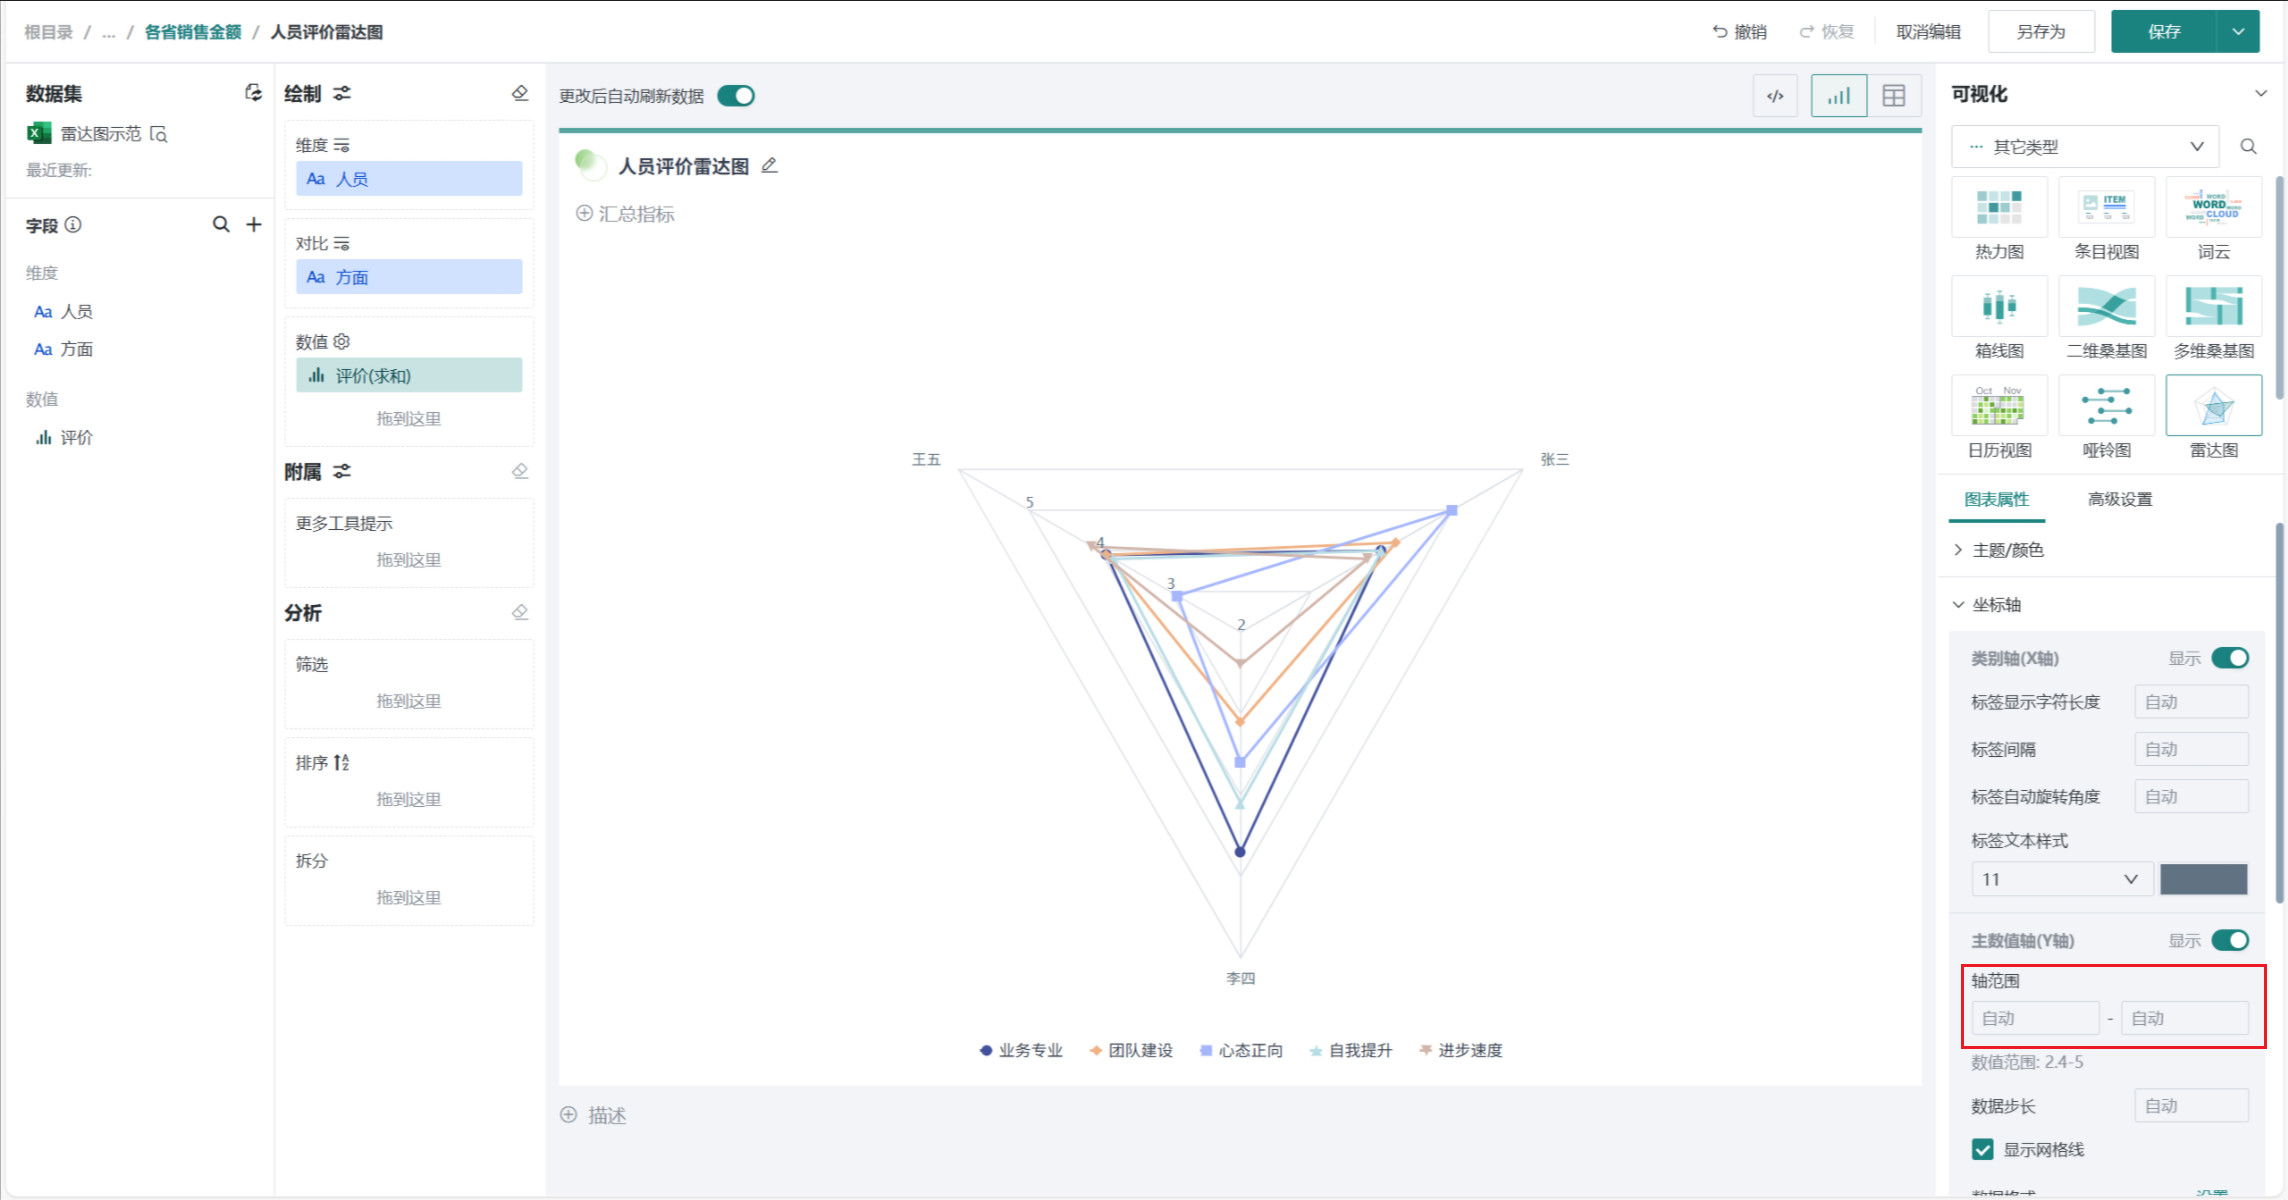The width and height of the screenshot is (2288, 1200).
Task: Toggle auto refresh data switch
Action: (736, 96)
